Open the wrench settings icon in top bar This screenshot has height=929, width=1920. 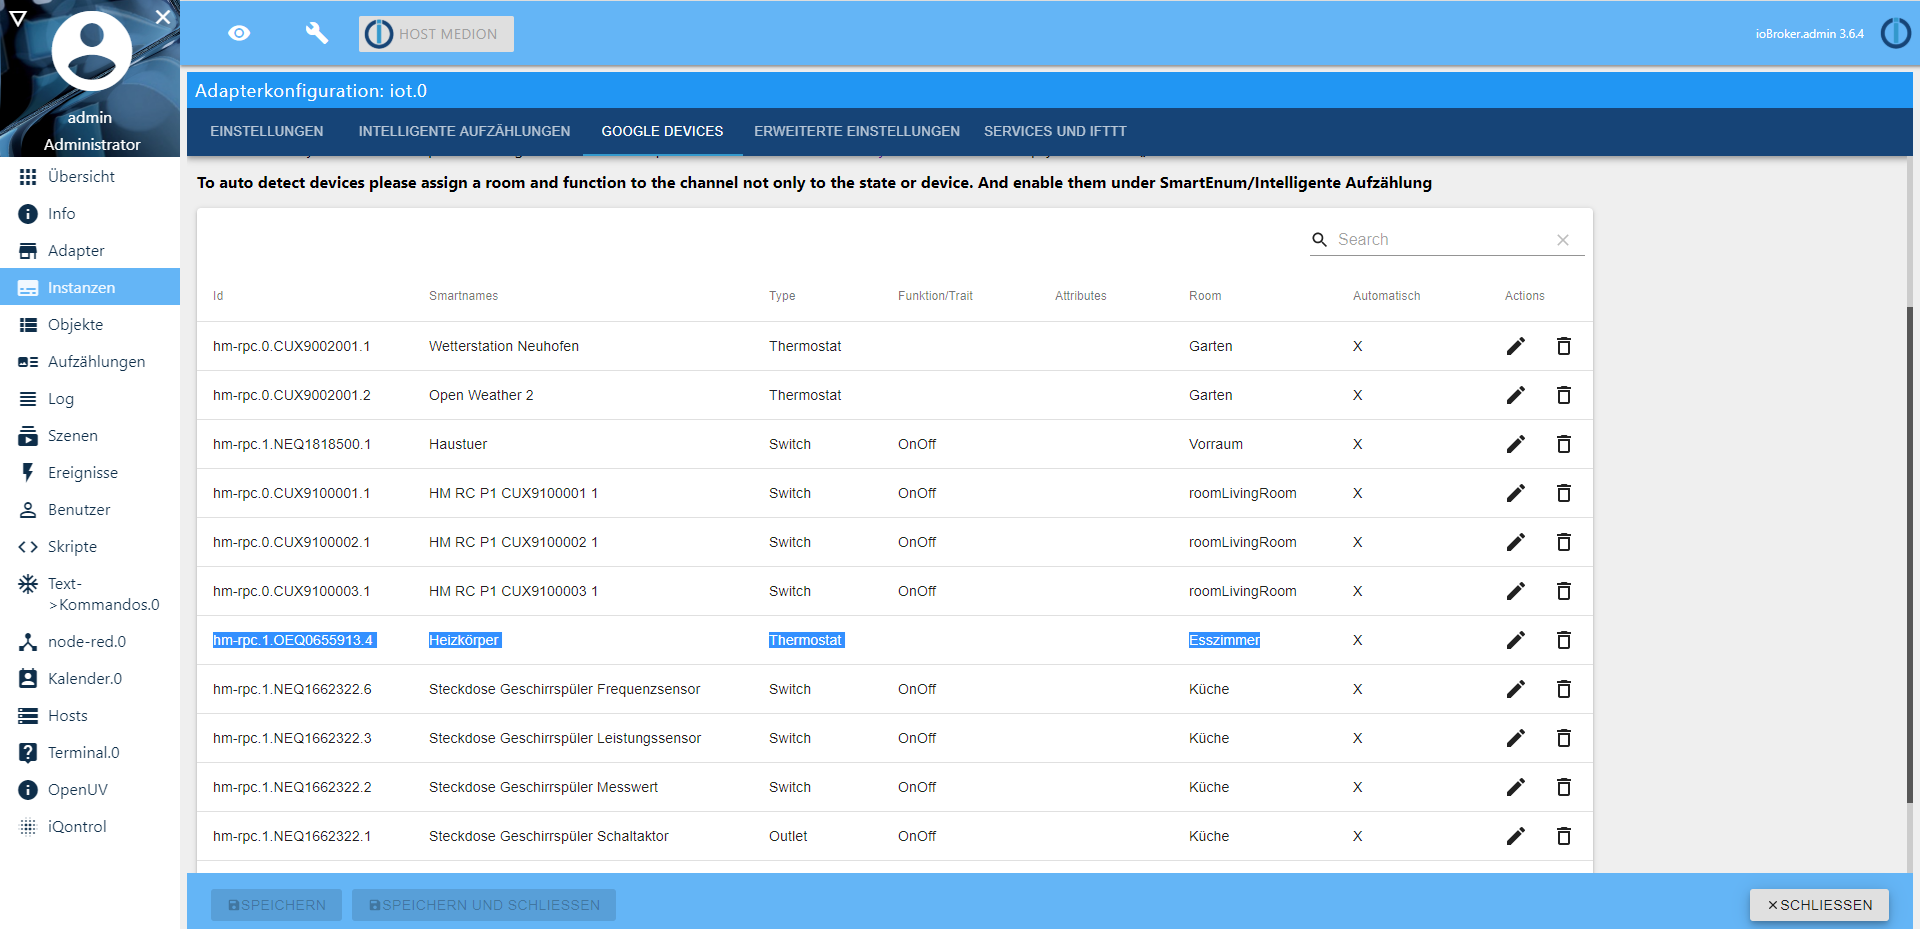pos(316,33)
